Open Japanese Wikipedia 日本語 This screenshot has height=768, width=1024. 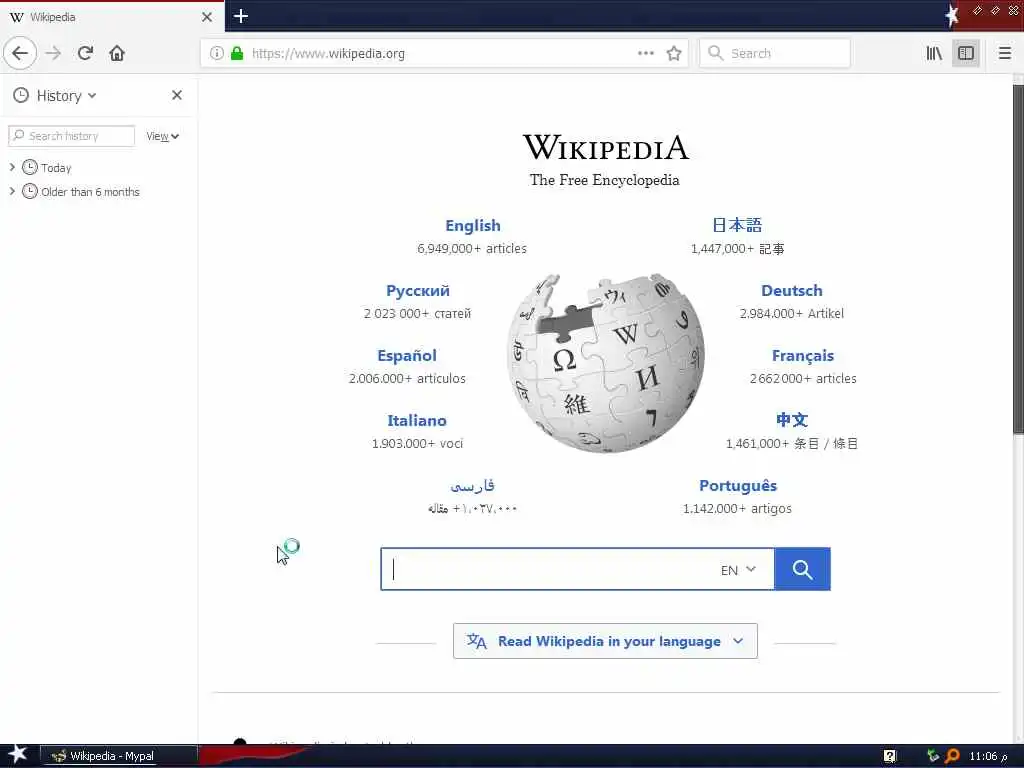point(737,225)
